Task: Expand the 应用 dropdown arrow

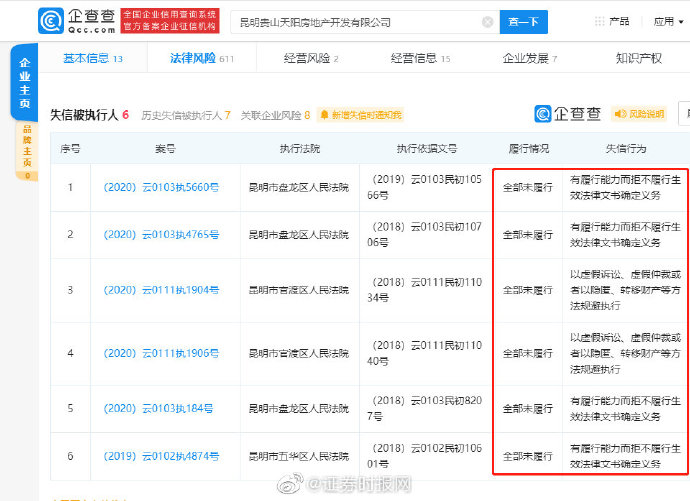Action: pos(681,22)
